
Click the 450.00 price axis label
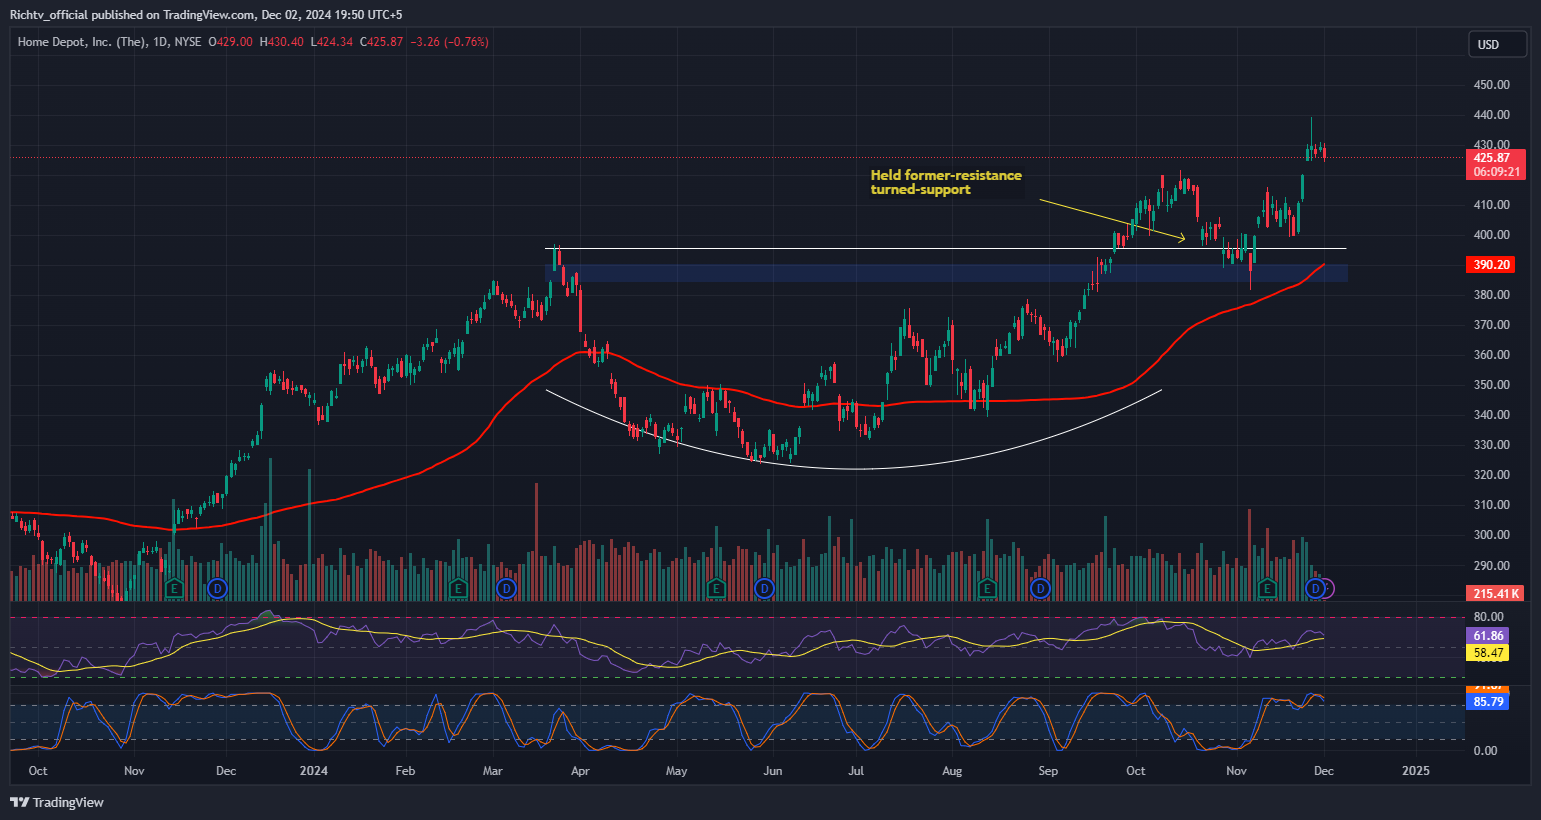coord(1491,85)
